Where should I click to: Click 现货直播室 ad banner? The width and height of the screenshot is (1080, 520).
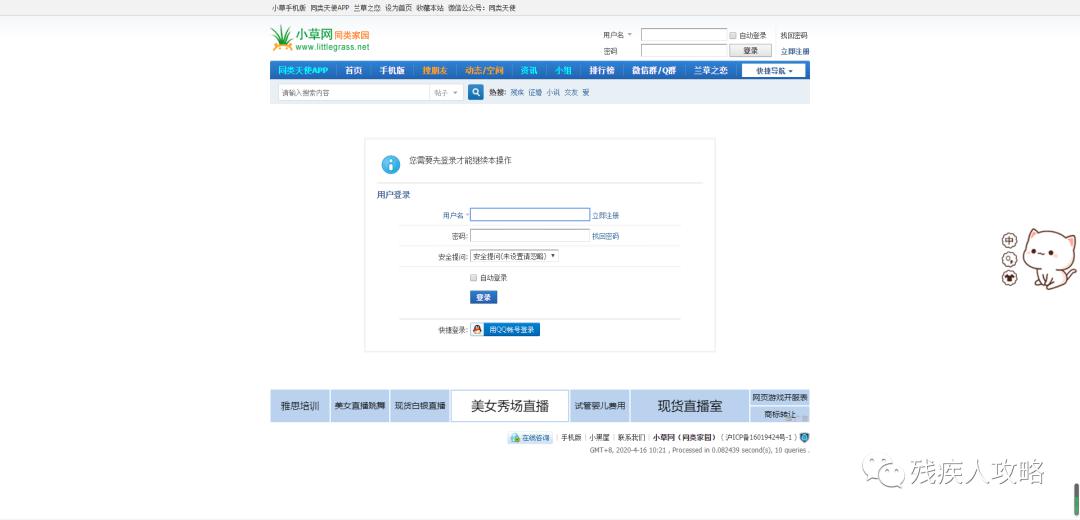[x=689, y=406]
